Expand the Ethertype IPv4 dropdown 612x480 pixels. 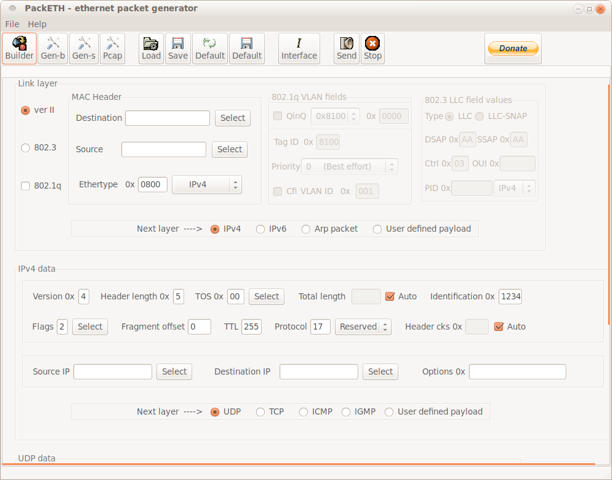coord(207,184)
